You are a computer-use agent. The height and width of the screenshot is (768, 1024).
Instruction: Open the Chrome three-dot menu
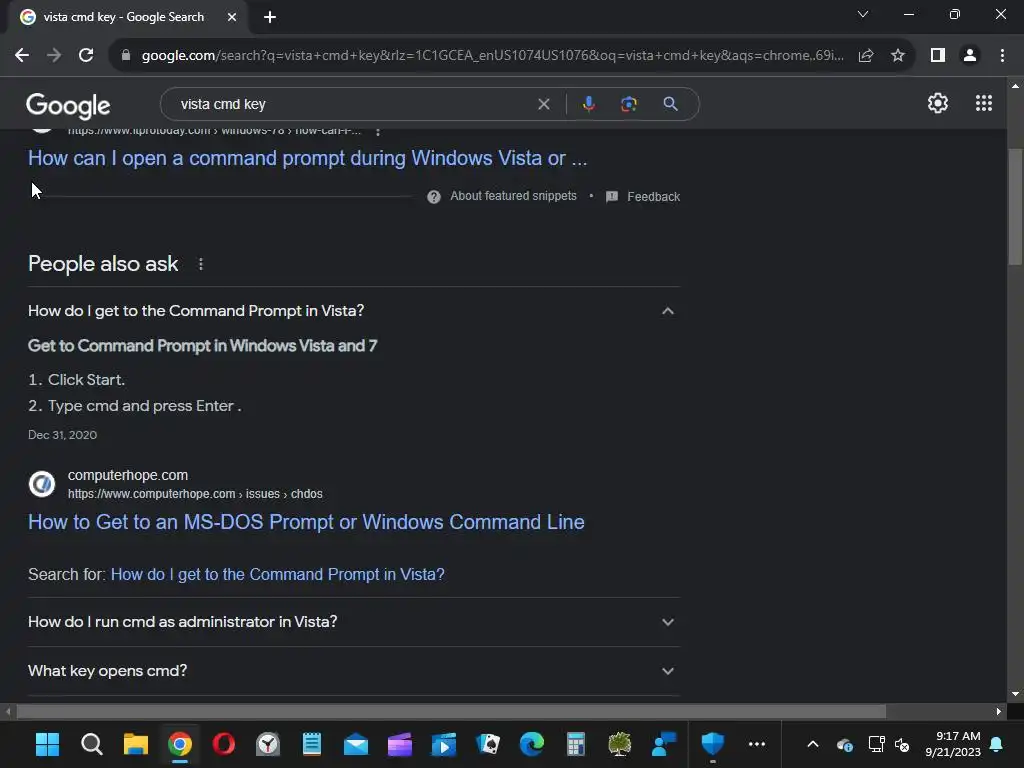click(1002, 56)
